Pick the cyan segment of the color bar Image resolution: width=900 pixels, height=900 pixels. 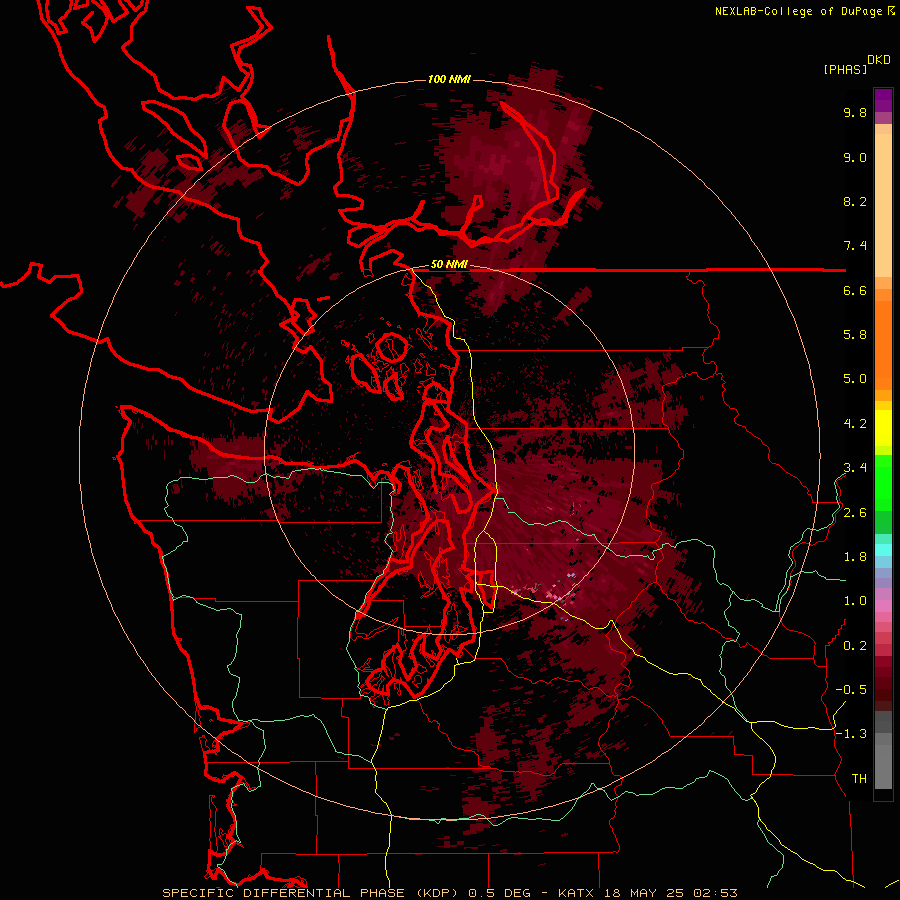coord(883,549)
